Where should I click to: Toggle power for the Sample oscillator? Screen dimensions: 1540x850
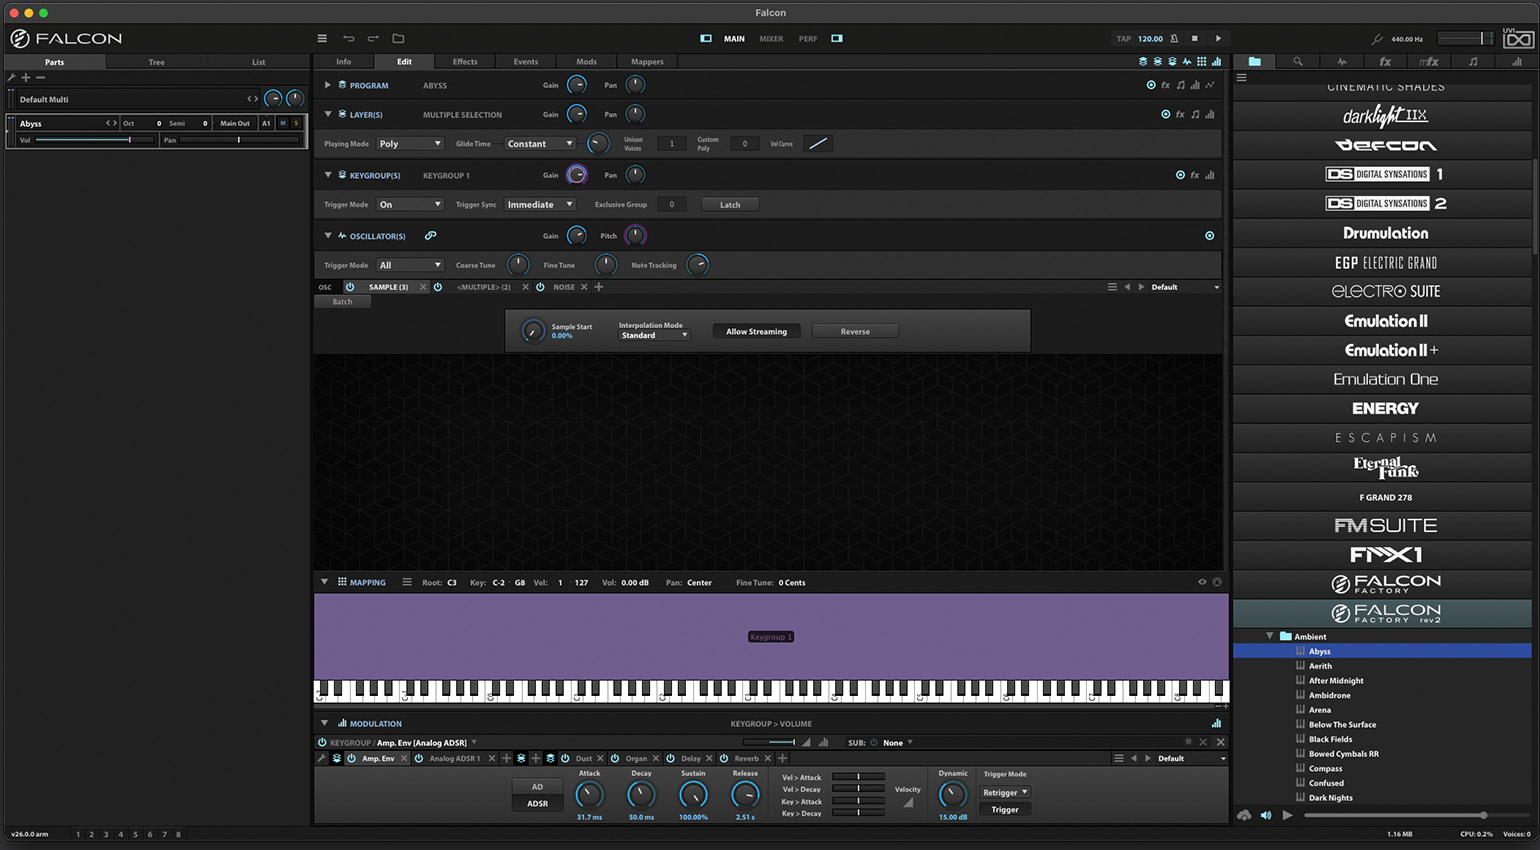click(x=350, y=287)
